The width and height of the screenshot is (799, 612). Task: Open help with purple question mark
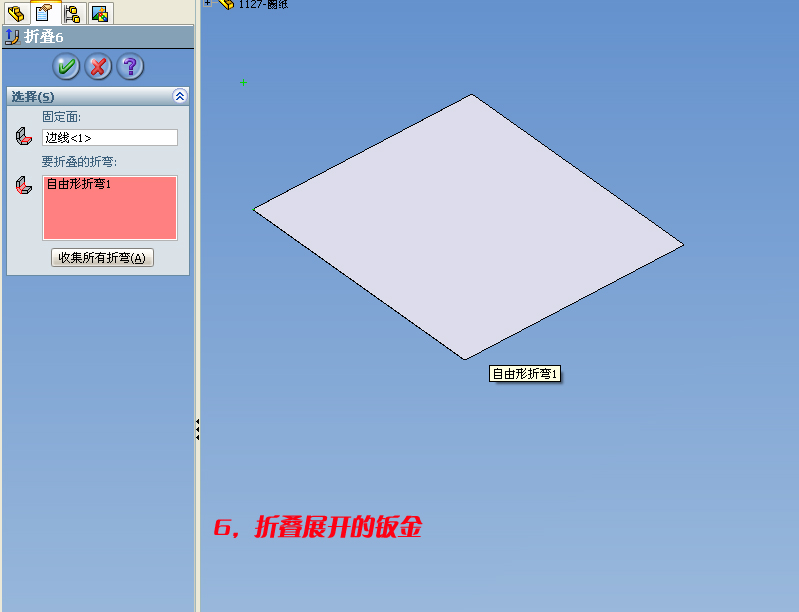pyautogui.click(x=130, y=66)
